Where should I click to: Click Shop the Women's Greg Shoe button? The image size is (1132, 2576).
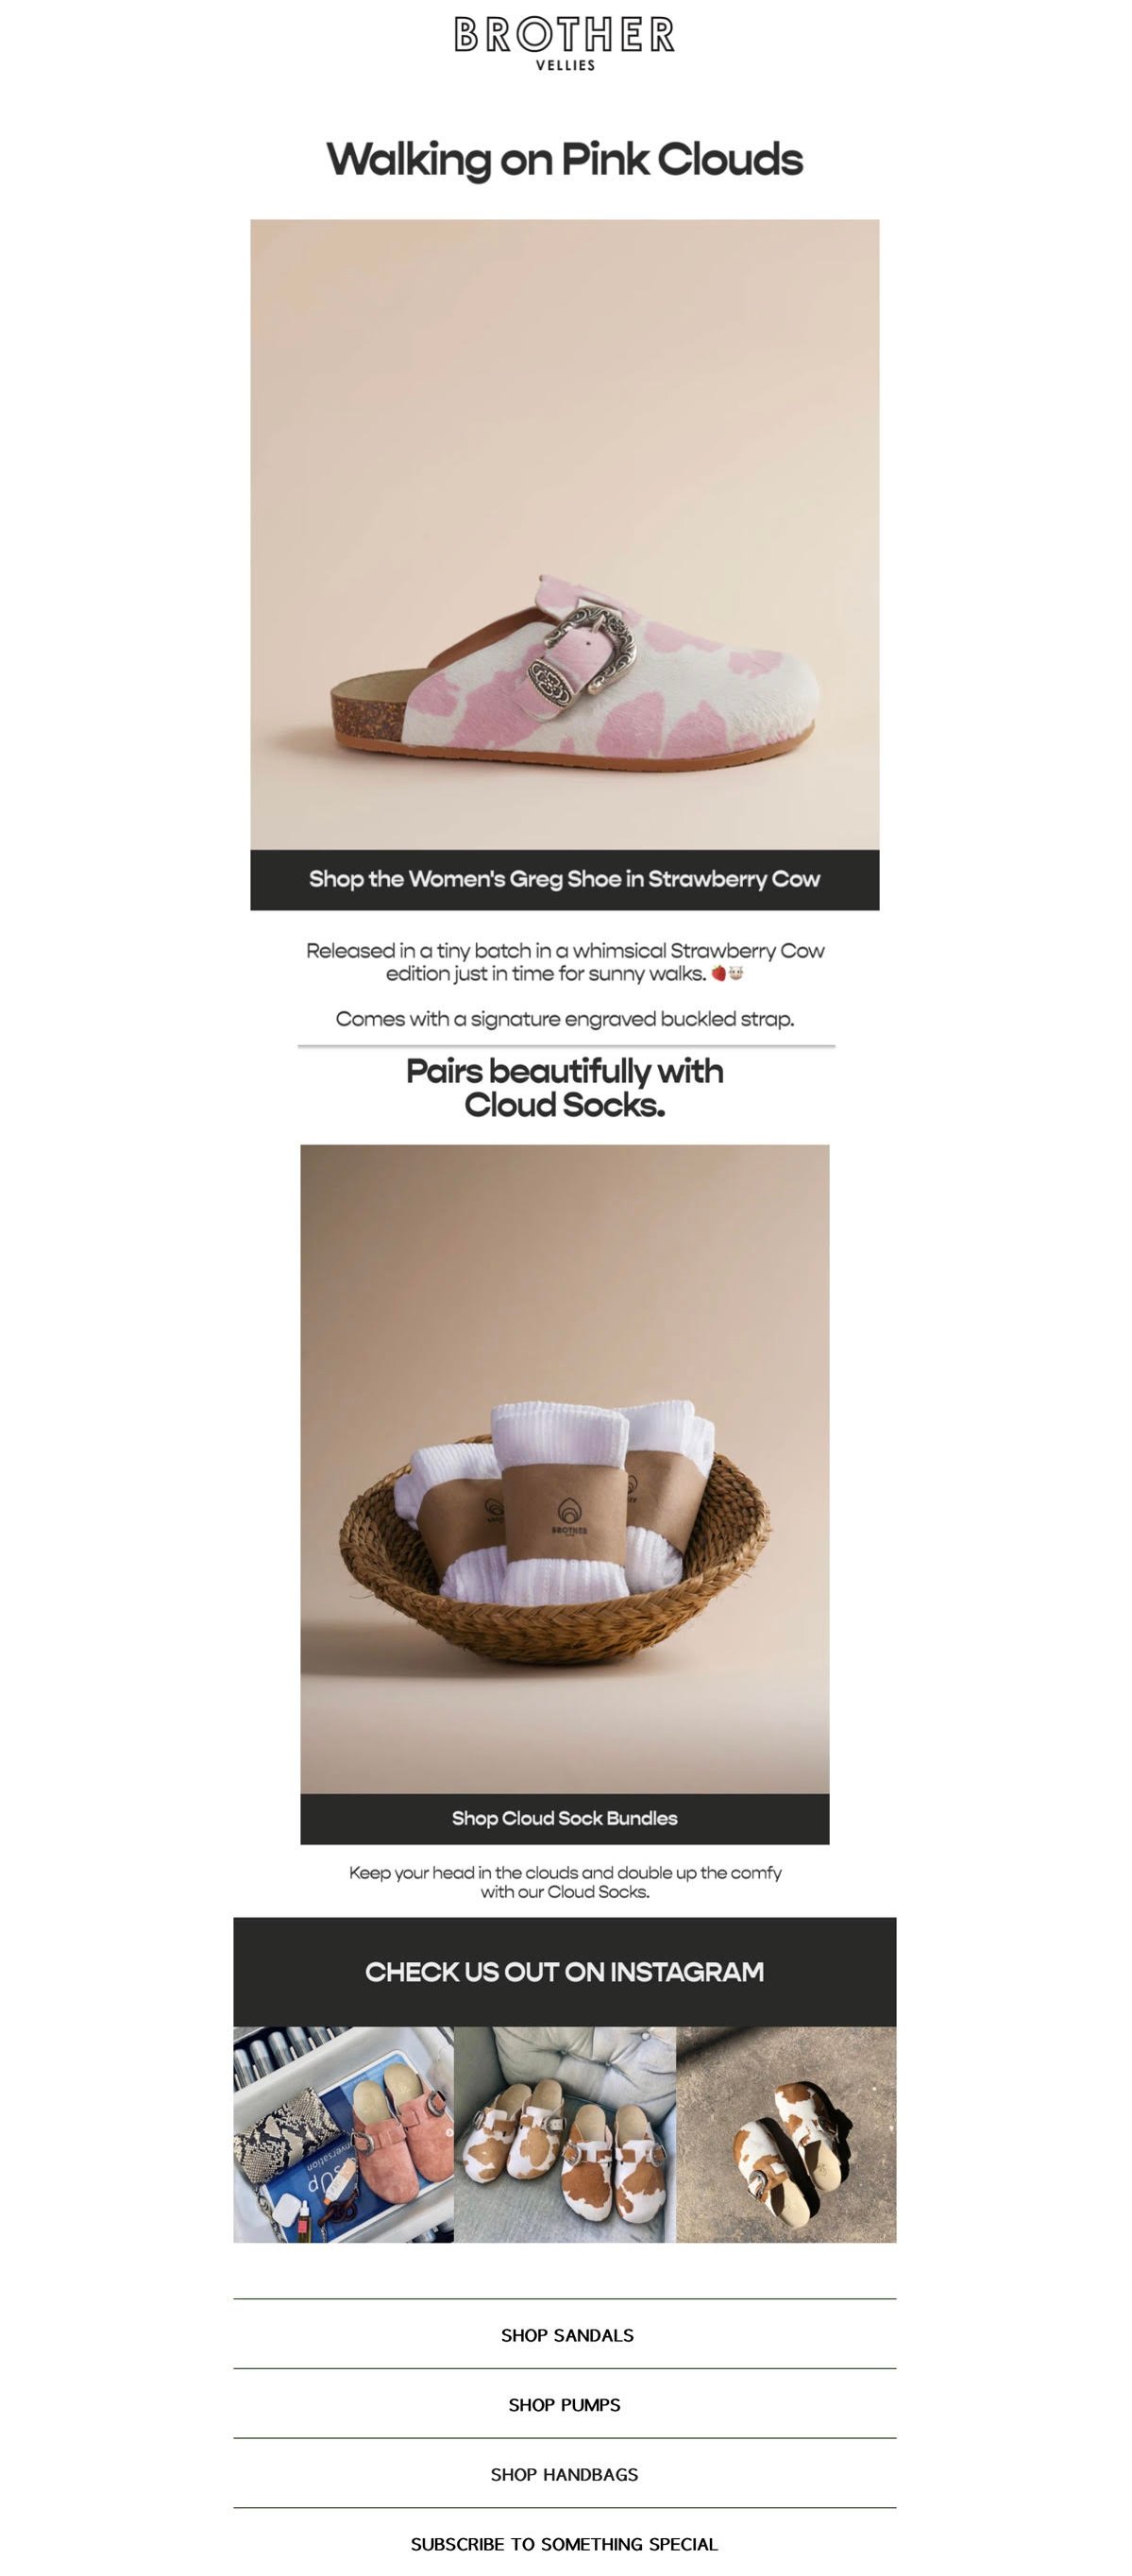coord(565,880)
